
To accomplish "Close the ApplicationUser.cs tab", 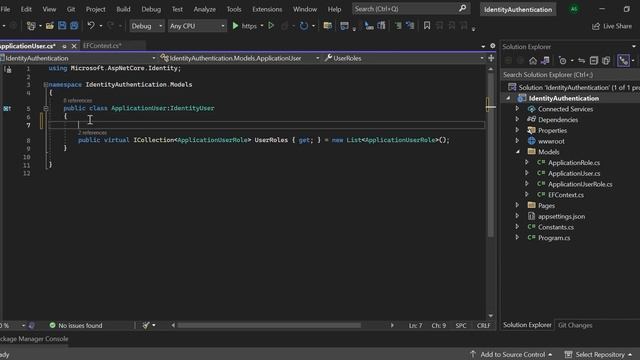I will point(74,46).
